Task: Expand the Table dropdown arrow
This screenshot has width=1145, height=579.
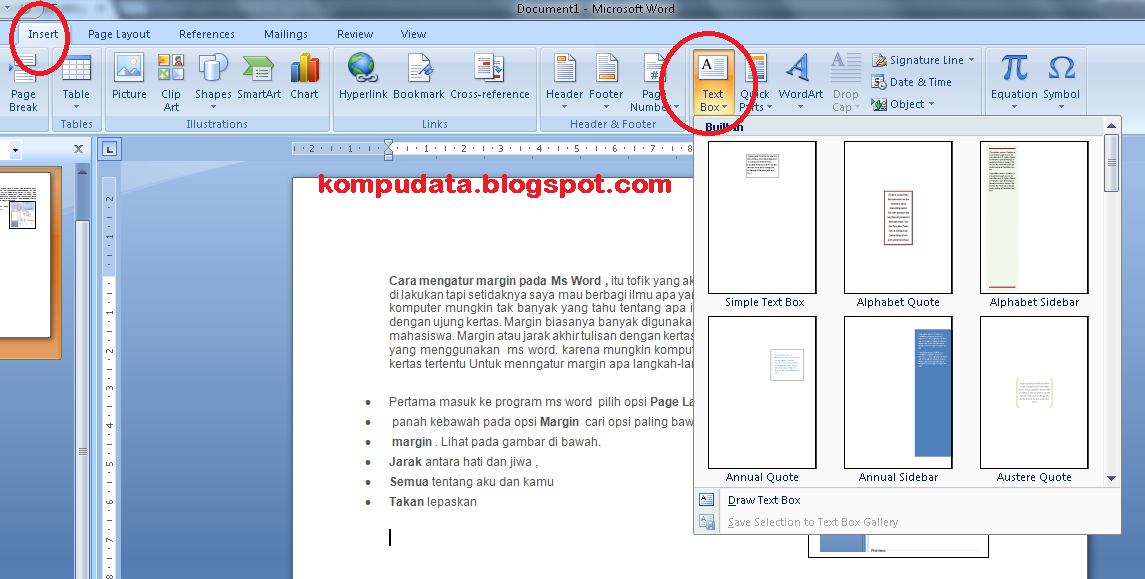Action: tap(76, 107)
